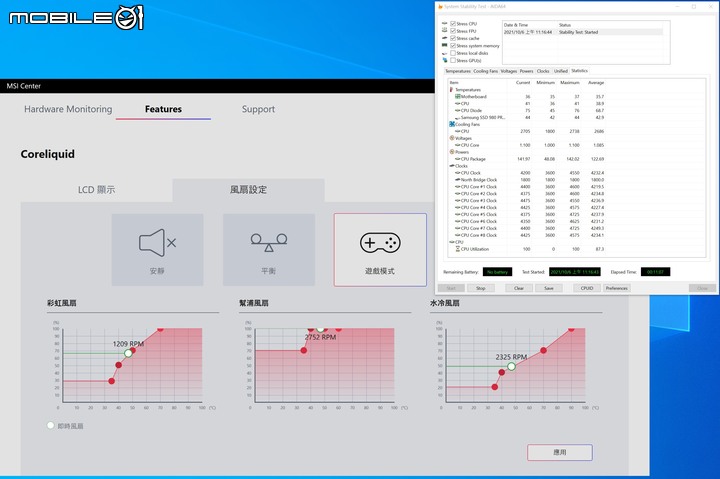Image resolution: width=720 pixels, height=479 pixels.
Task: Select the 'CPU Core #1 Clock' row
Action: pyautogui.click(x=529, y=186)
